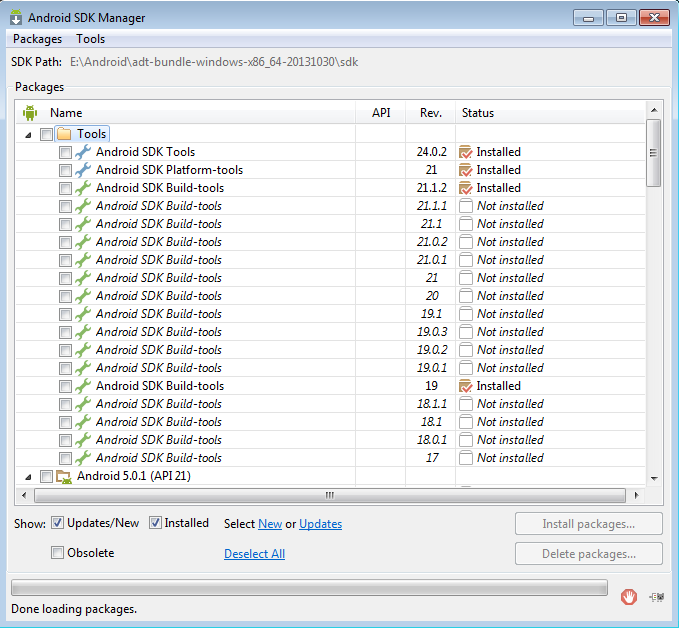The image size is (679, 628).
Task: Check the Android 5.0.1 (API 21) checkbox
Action: [x=46, y=476]
